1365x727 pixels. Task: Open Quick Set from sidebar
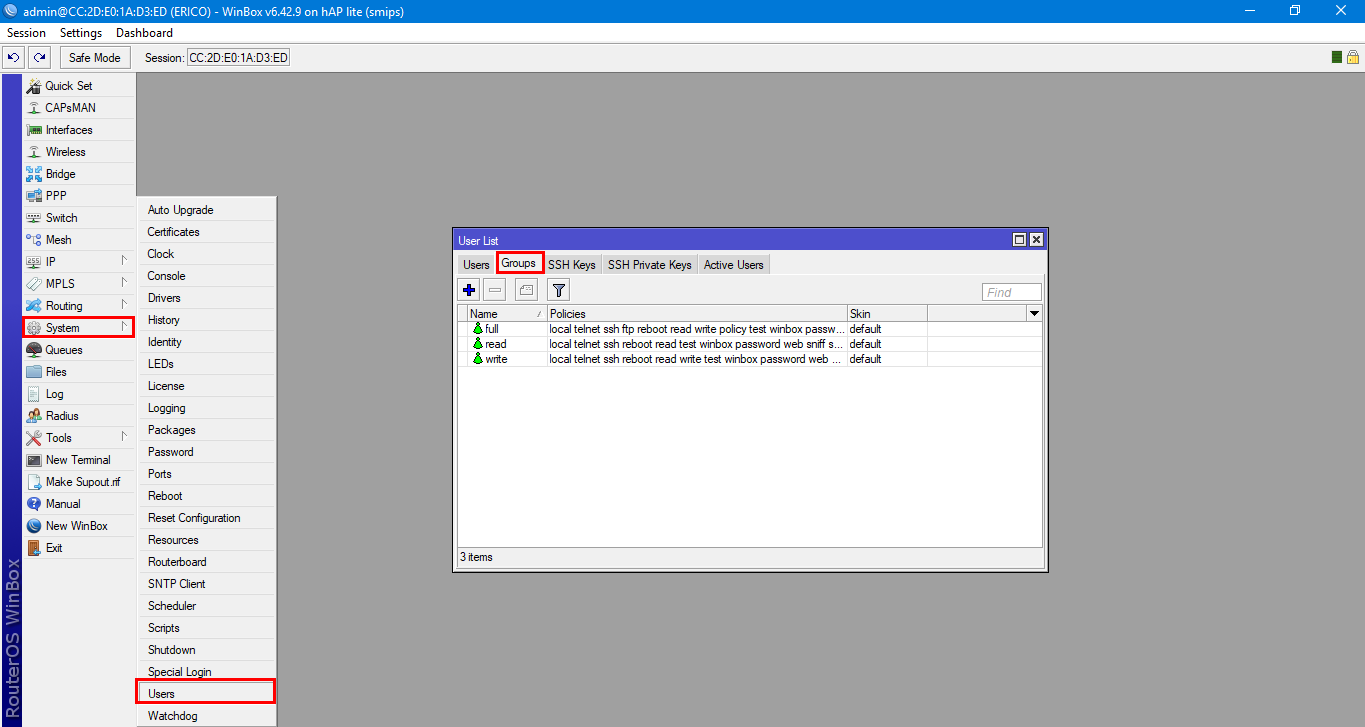click(x=79, y=86)
